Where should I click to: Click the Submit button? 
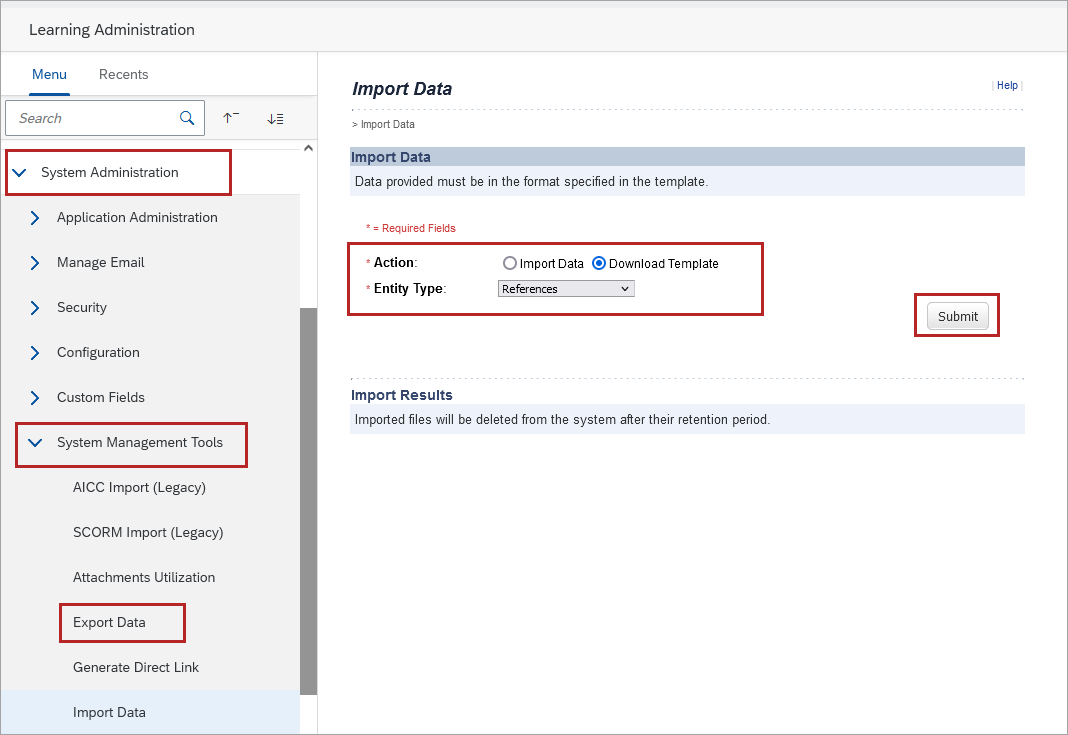956,315
